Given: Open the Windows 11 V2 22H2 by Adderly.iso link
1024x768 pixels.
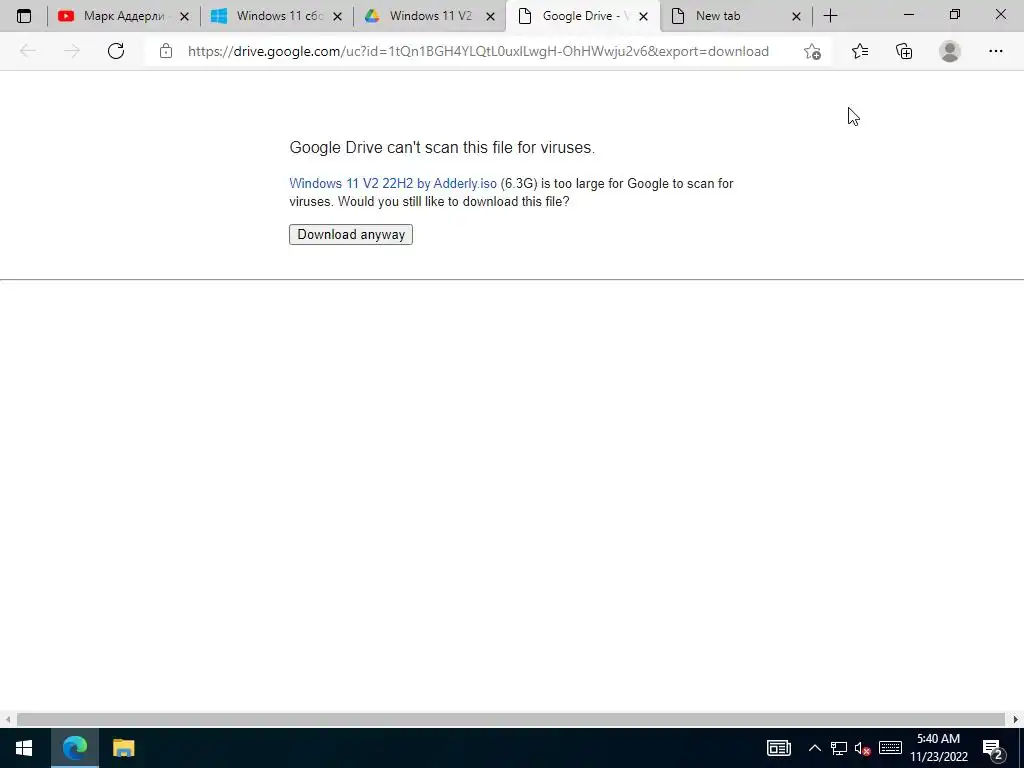Looking at the screenshot, I should 393,184.
